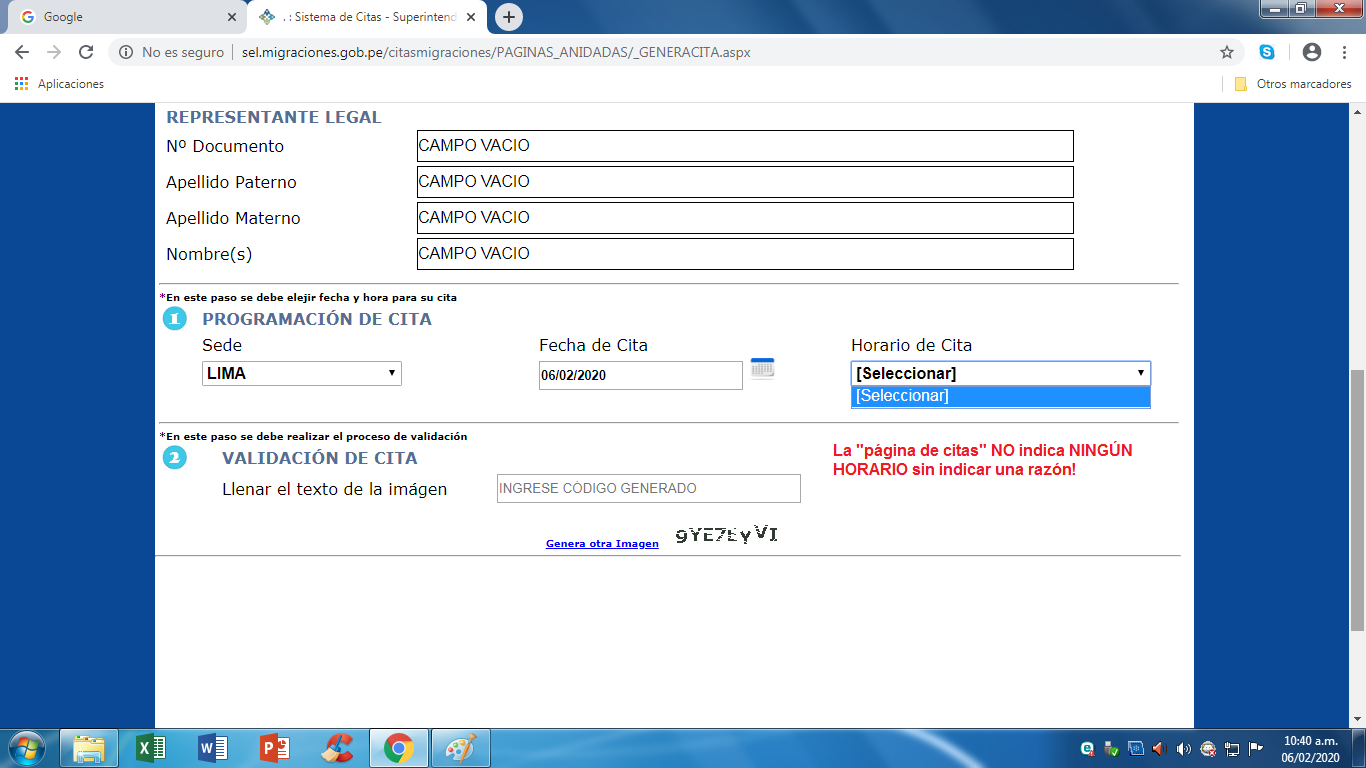Click the site info 'No es seguro' icon
Screen dimensions: 1366x768
[x=126, y=52]
